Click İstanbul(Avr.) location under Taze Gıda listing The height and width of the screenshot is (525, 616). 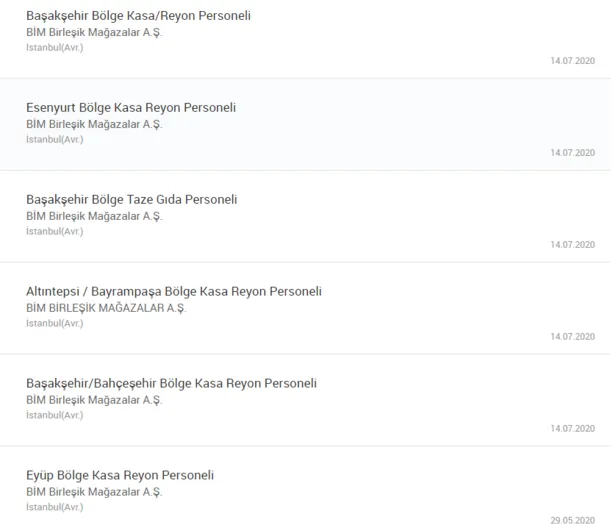click(x=55, y=232)
